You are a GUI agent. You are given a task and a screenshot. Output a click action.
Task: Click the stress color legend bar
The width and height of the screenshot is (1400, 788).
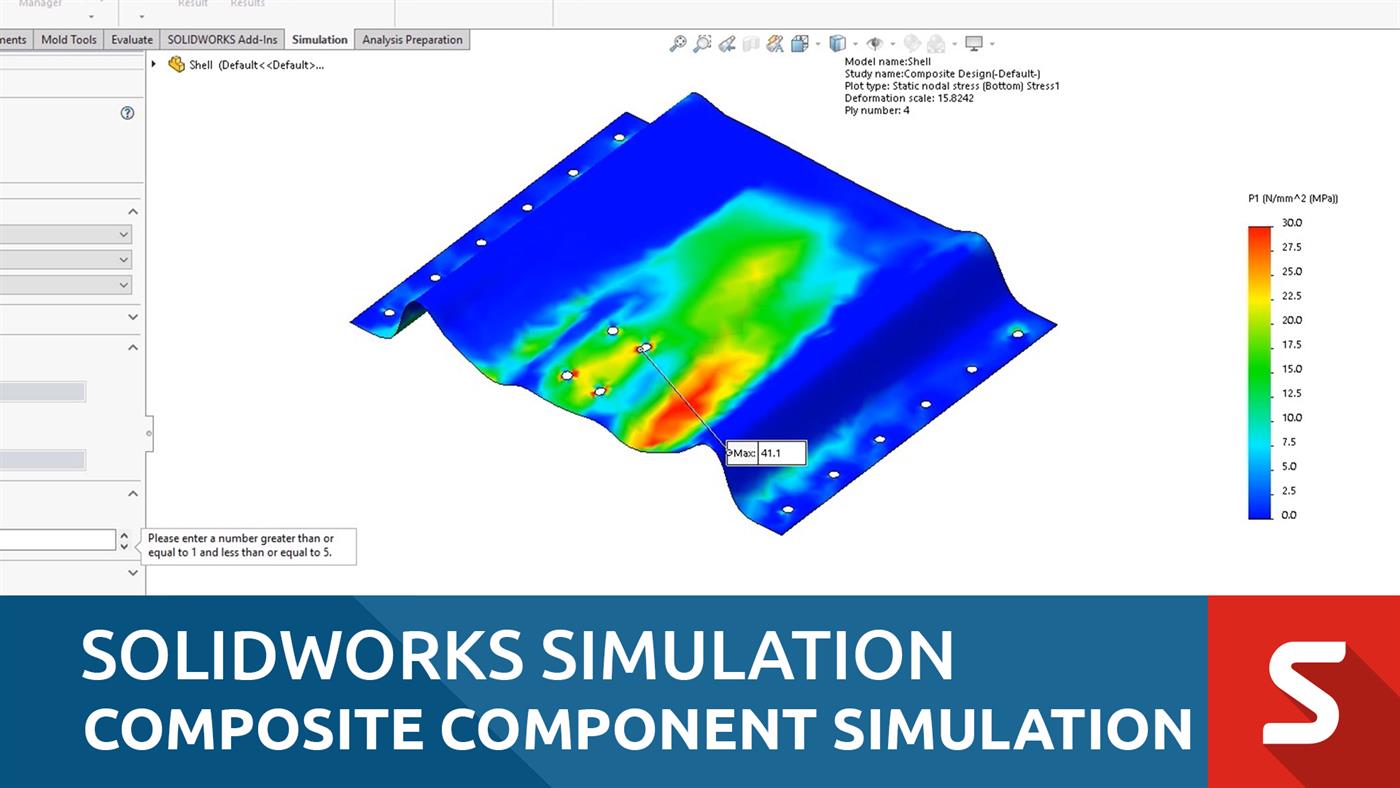1259,372
